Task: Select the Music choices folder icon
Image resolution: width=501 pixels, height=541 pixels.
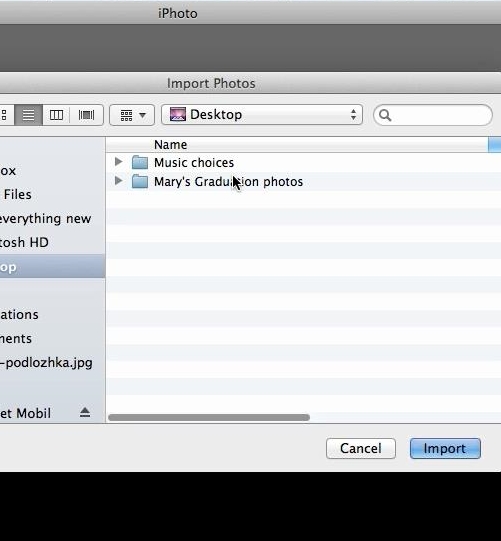Action: tap(140, 162)
